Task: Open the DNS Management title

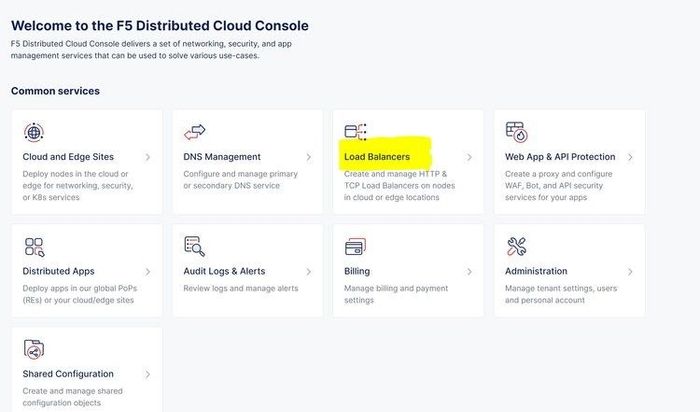Action: click(222, 157)
